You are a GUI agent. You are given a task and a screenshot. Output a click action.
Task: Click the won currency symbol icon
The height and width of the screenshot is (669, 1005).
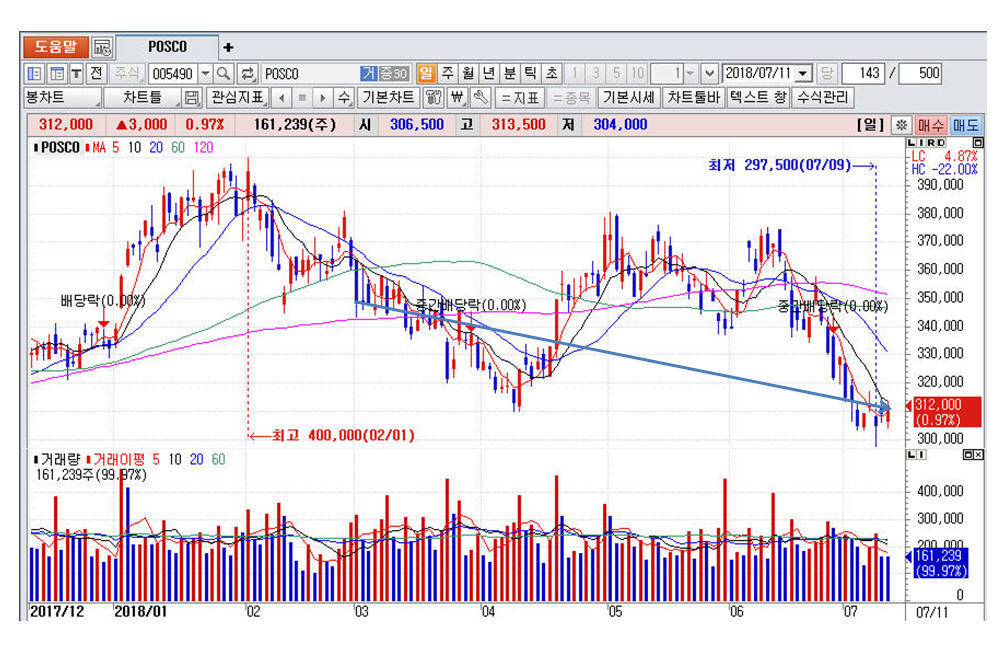pyautogui.click(x=457, y=98)
